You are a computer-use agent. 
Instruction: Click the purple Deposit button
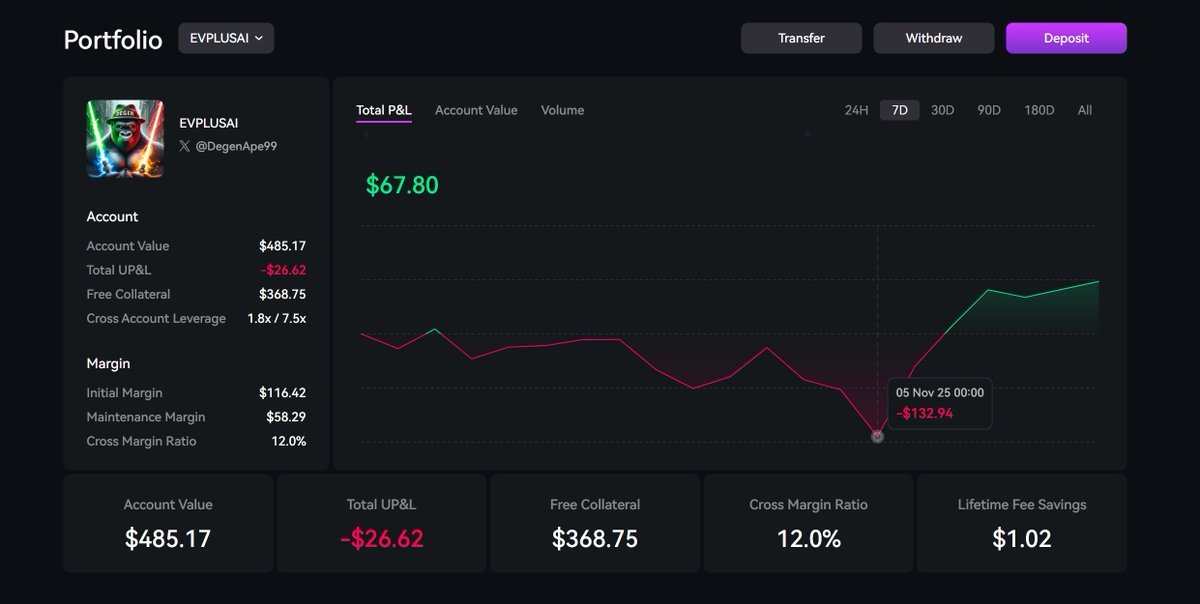tap(1066, 38)
